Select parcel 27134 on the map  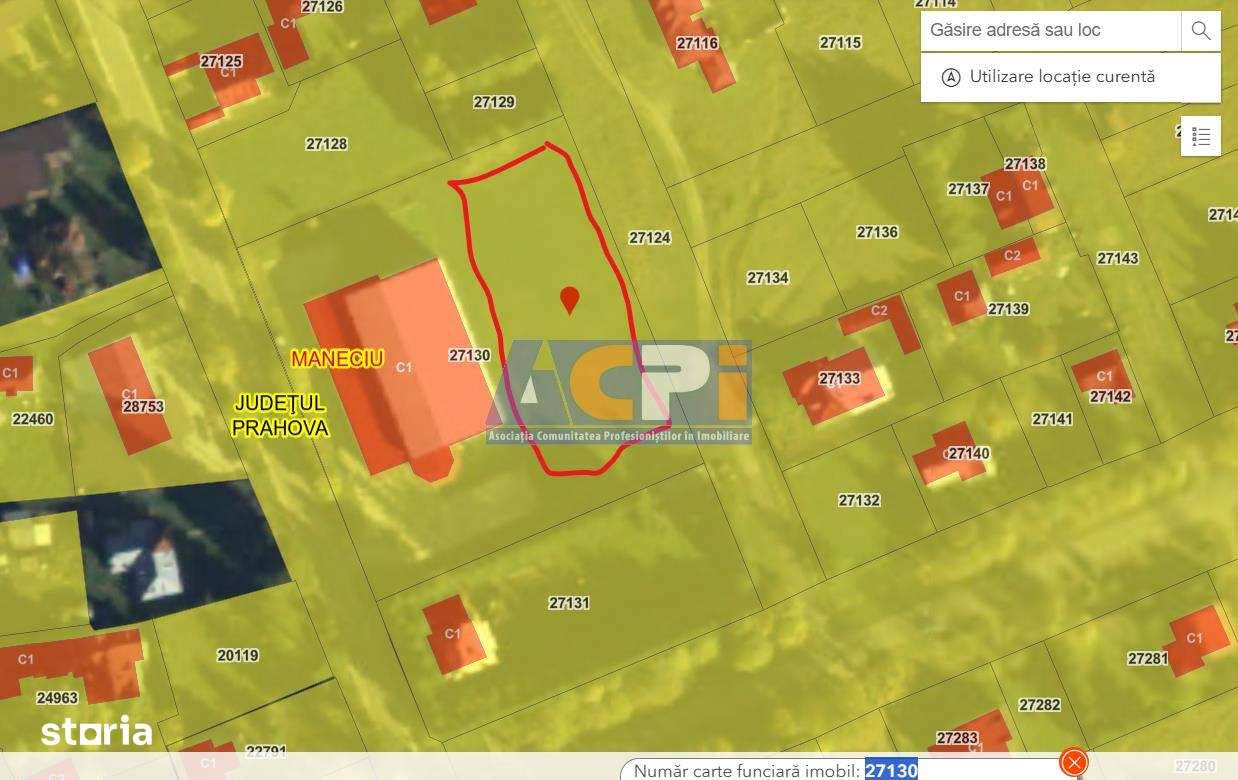pyautogui.click(x=768, y=278)
